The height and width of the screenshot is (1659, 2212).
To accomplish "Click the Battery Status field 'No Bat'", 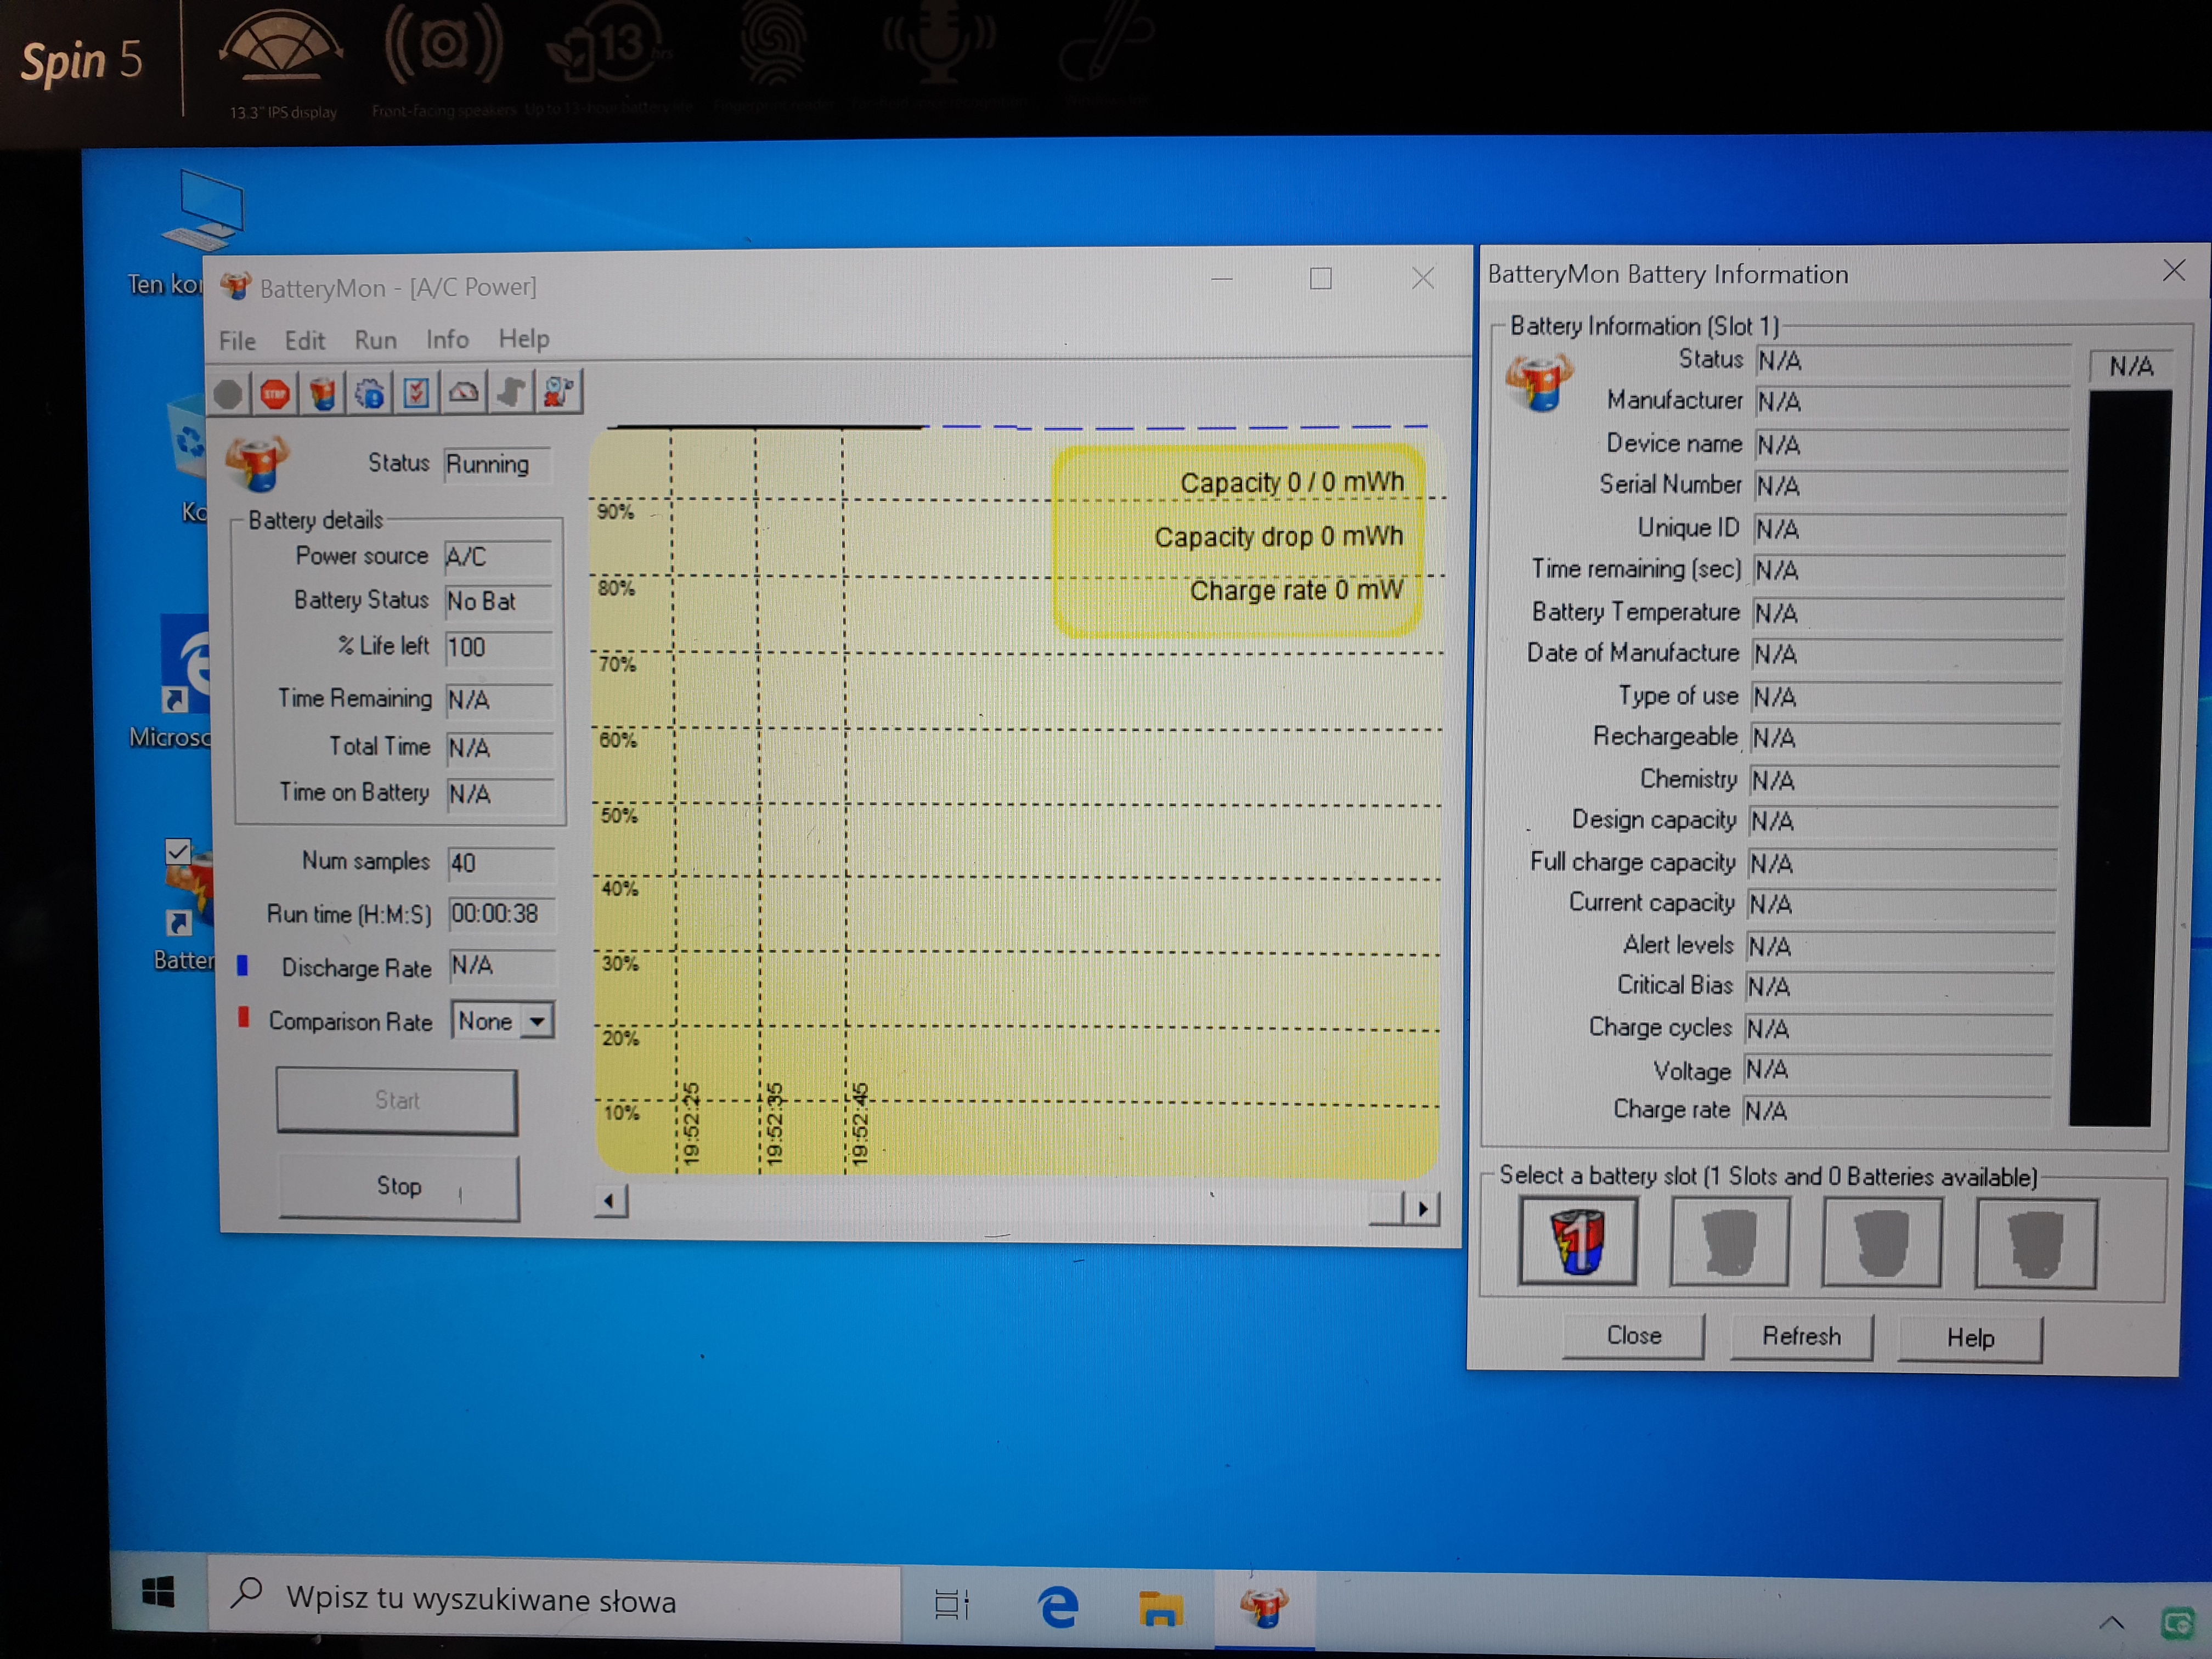I will point(498,601).
